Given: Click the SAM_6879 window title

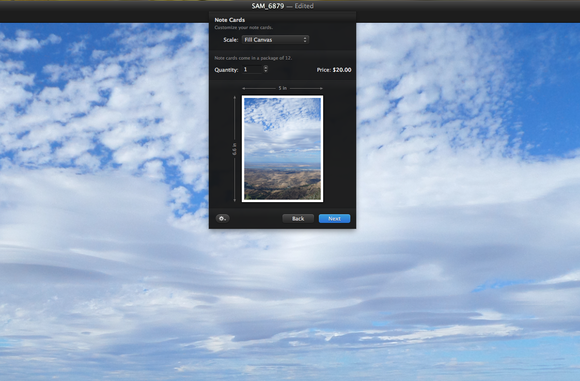Looking at the screenshot, I should click(x=268, y=6).
